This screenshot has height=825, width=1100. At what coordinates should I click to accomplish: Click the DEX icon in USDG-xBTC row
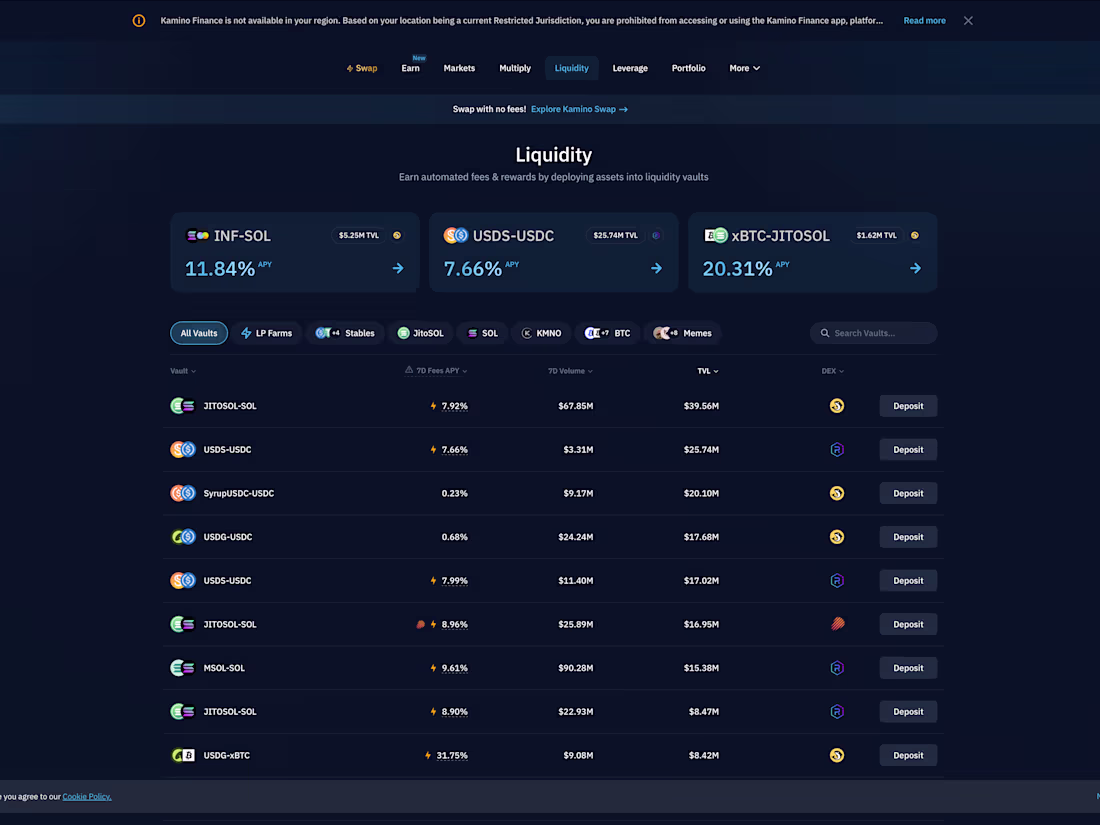click(837, 756)
